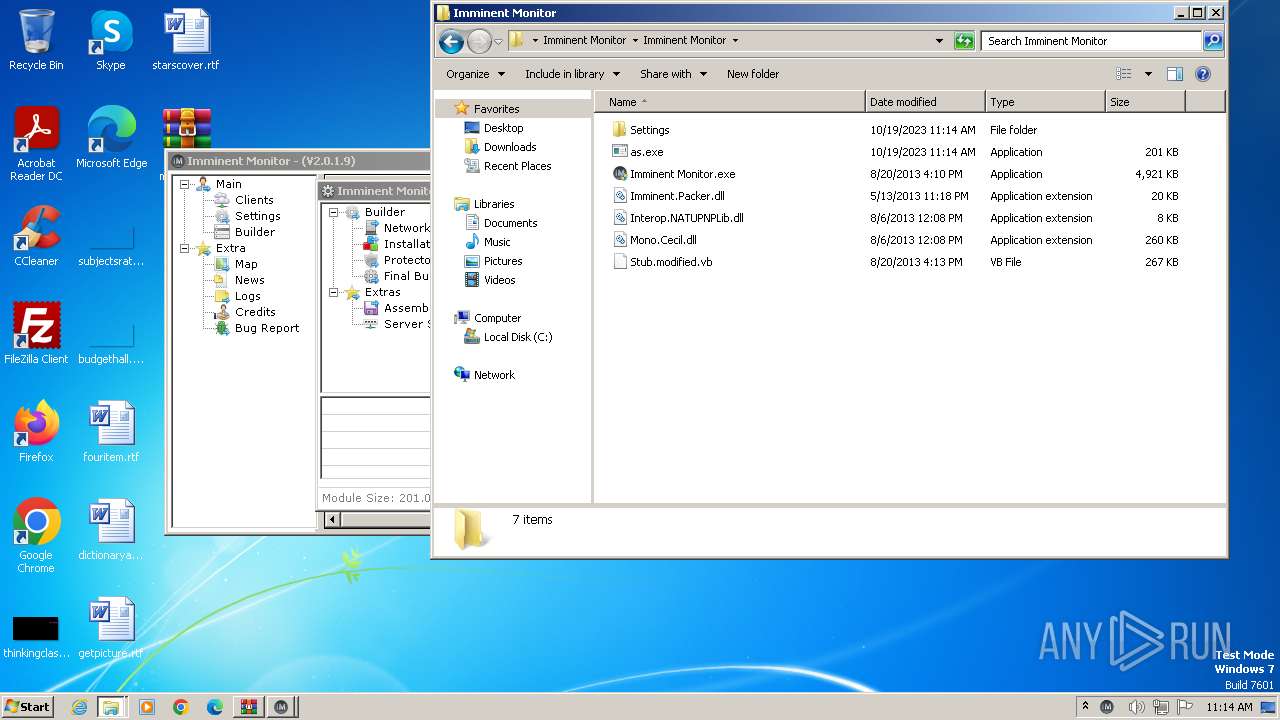Sort files by Name column header

[x=730, y=102]
